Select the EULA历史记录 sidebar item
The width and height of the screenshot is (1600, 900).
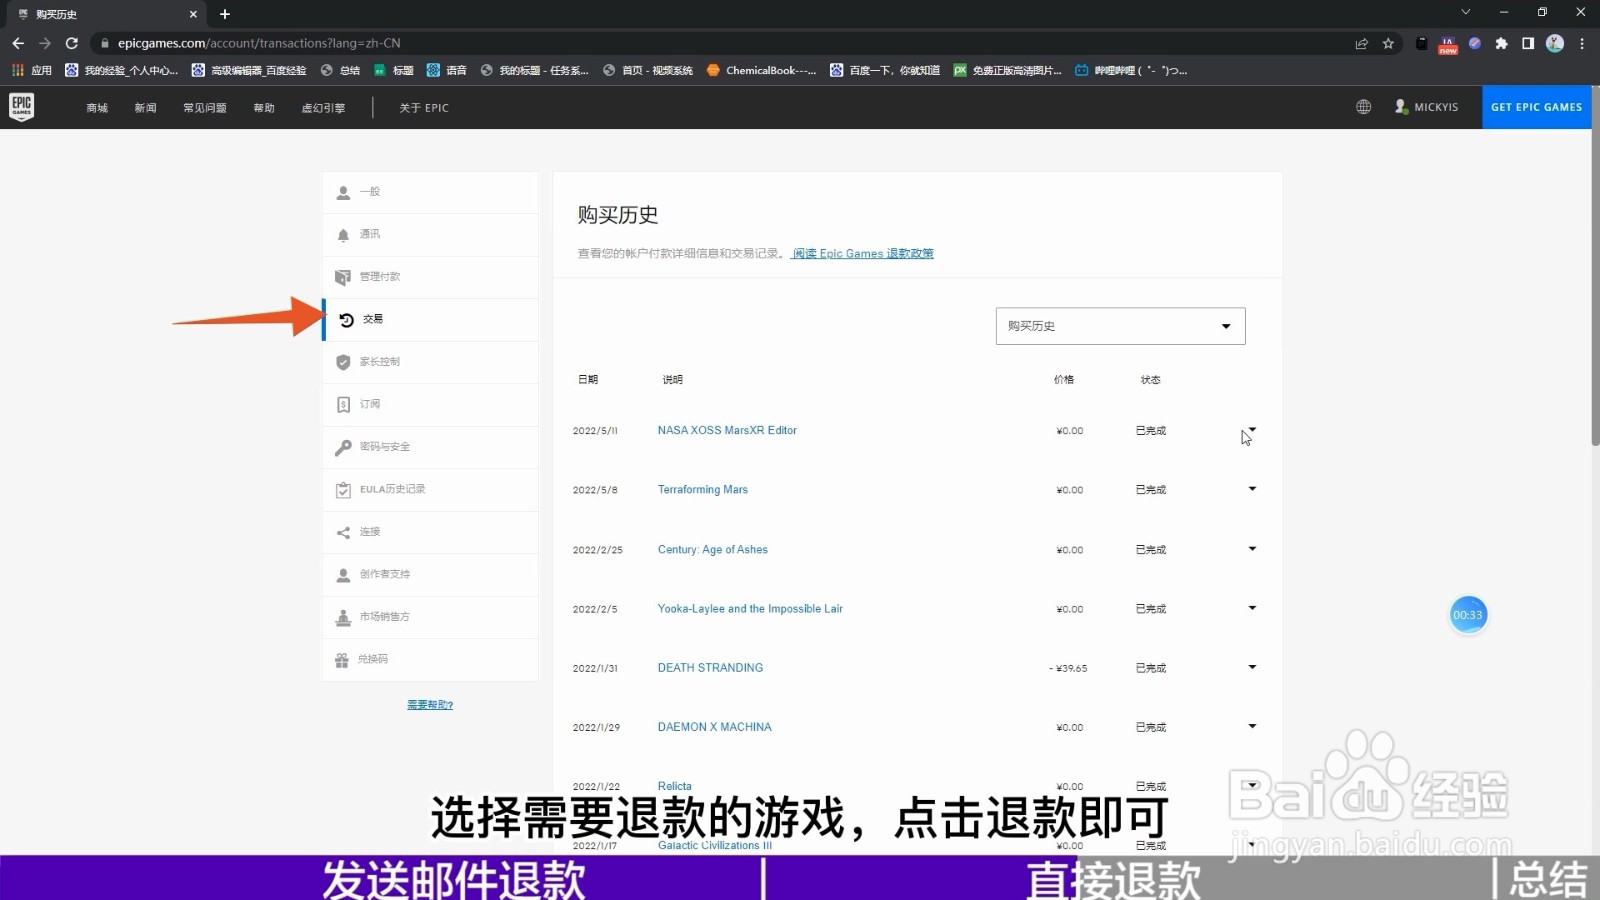430,489
